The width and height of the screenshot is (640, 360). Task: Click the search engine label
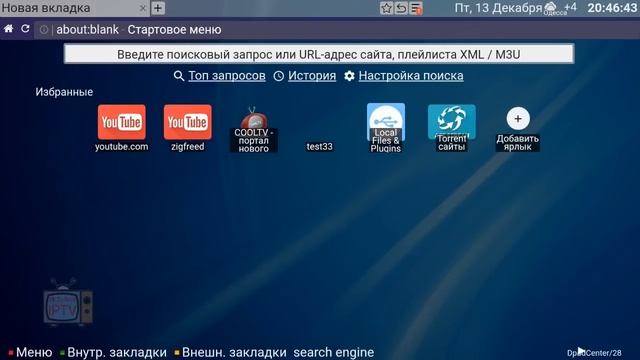tap(333, 352)
